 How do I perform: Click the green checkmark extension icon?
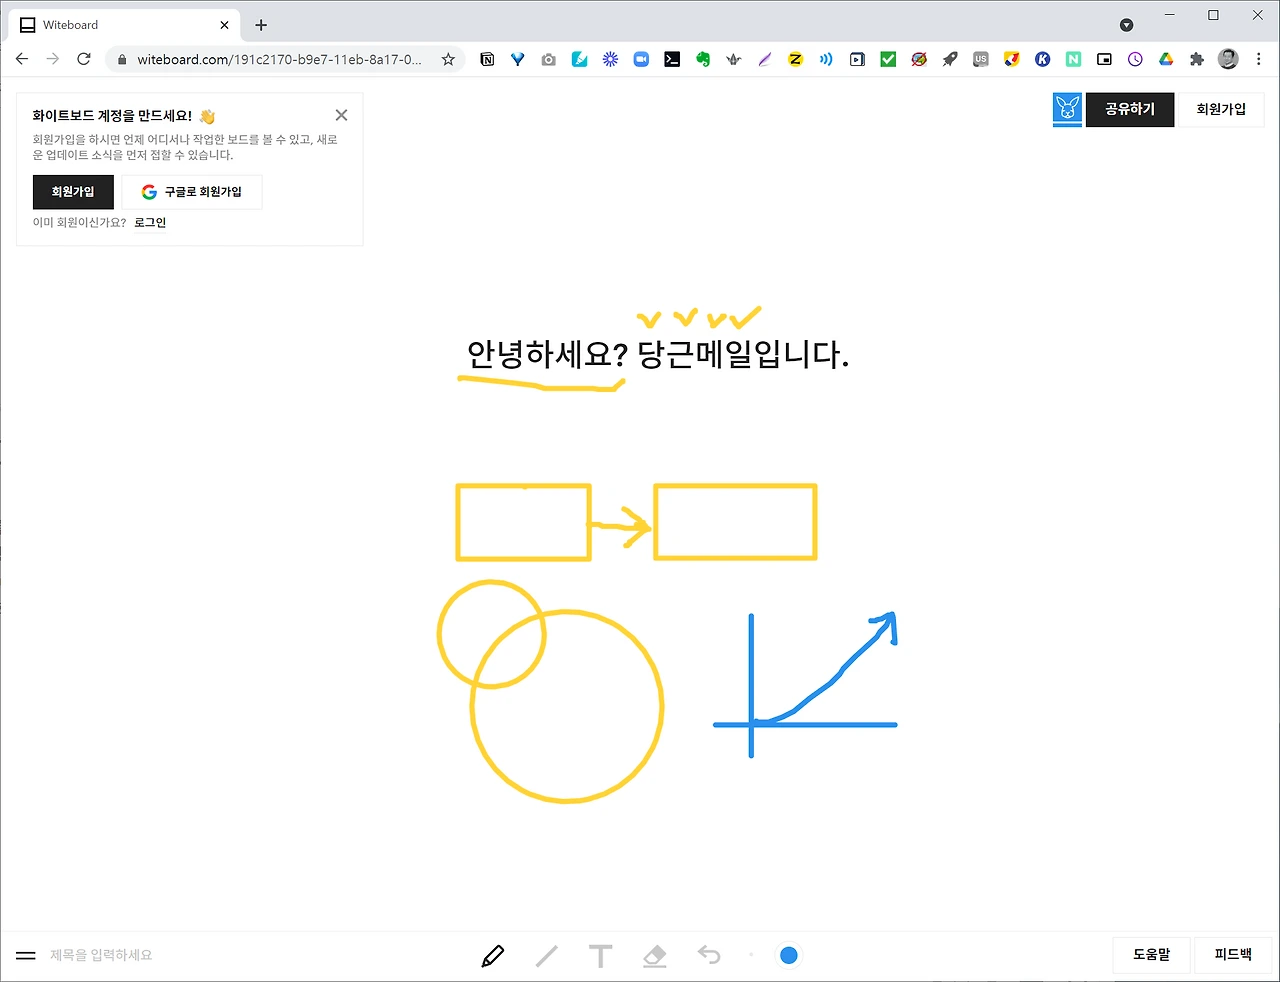click(888, 60)
